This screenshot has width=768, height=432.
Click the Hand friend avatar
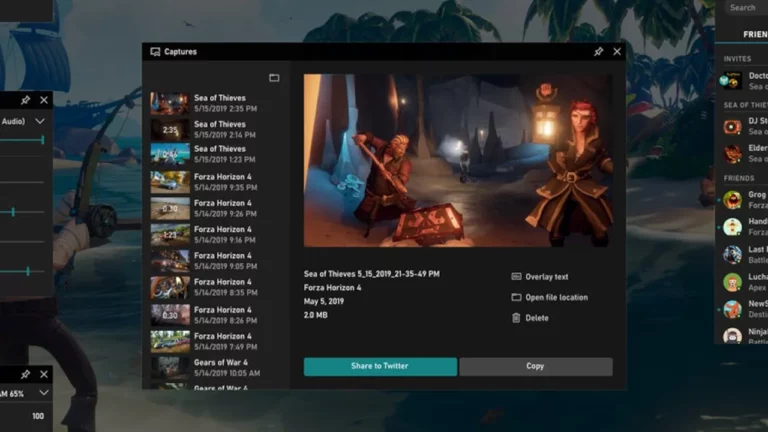click(x=732, y=227)
